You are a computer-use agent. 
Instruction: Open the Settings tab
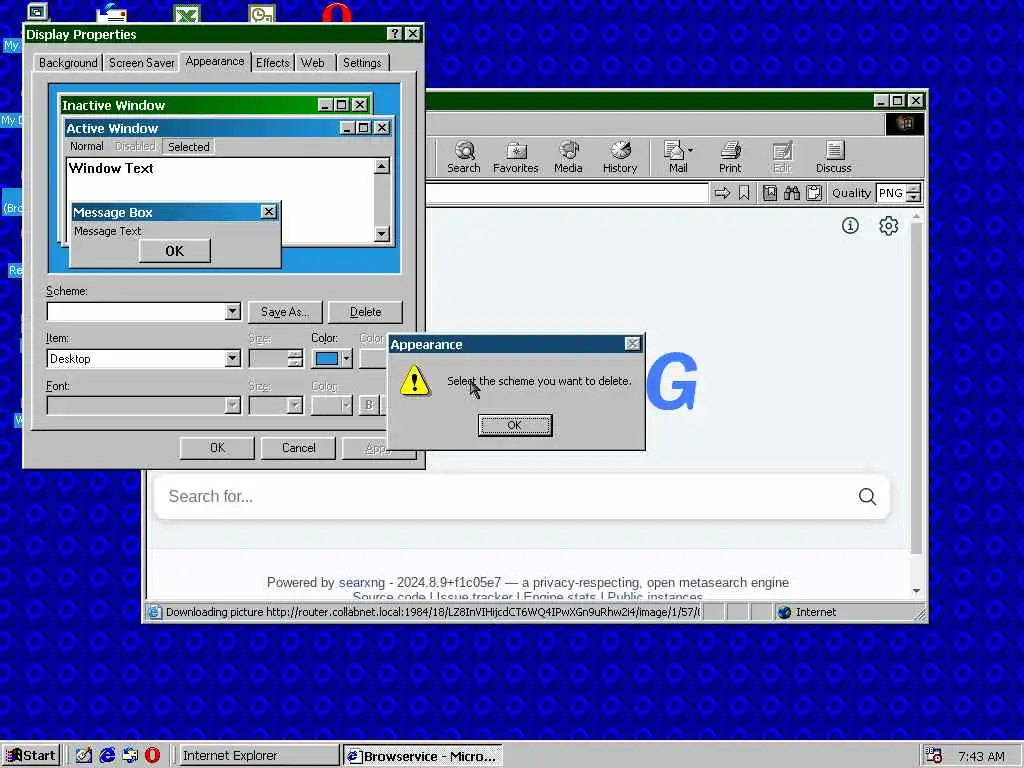[362, 63]
